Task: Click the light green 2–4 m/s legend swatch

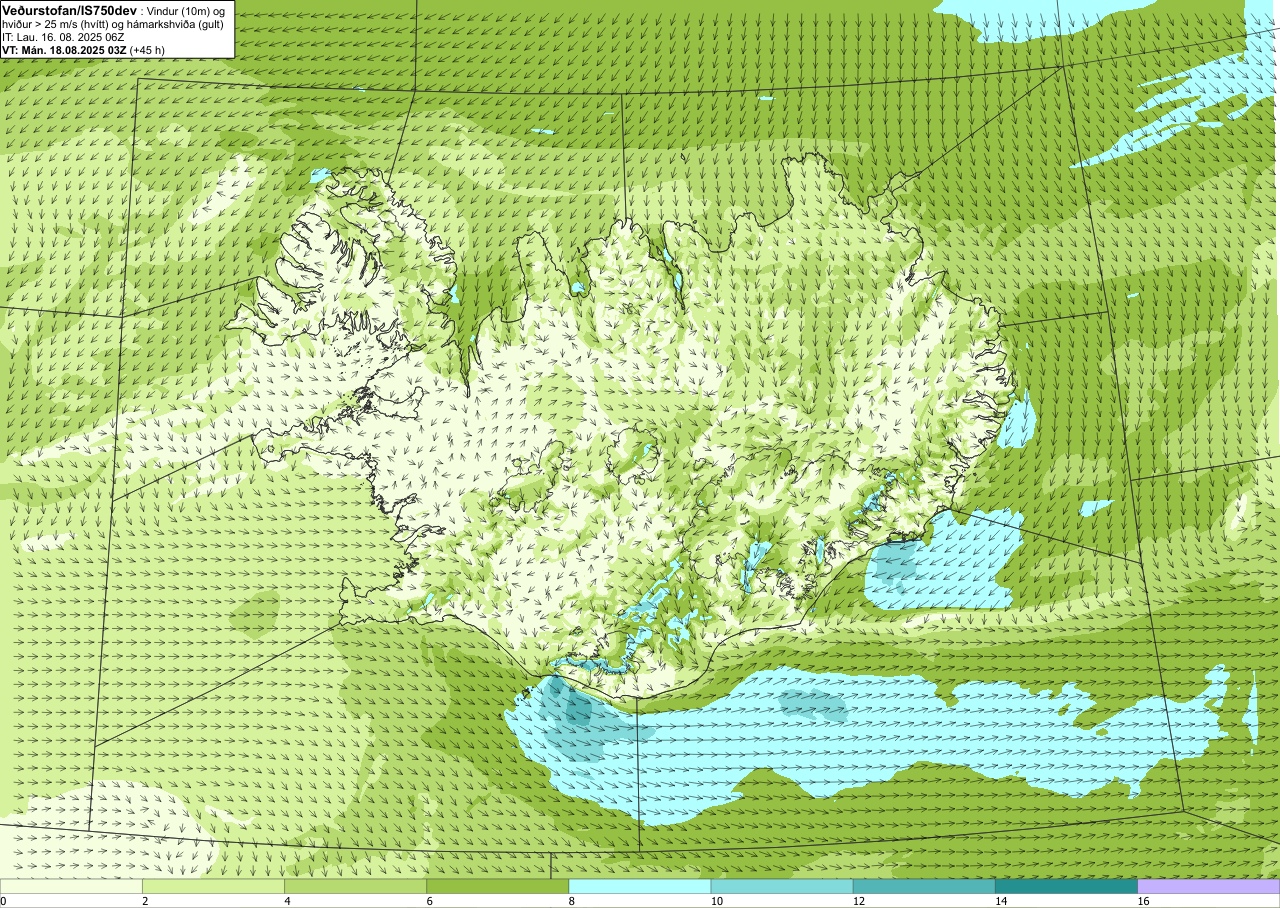Action: (213, 886)
